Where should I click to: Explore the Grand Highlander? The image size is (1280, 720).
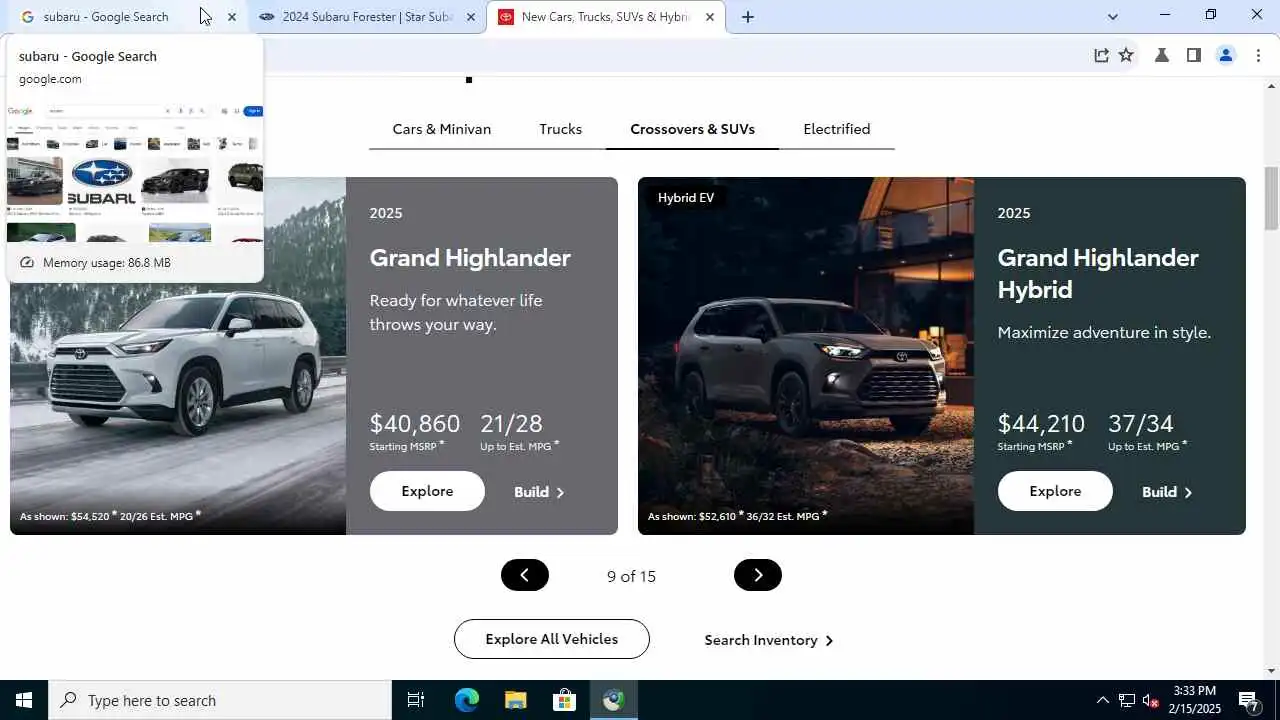click(x=427, y=491)
